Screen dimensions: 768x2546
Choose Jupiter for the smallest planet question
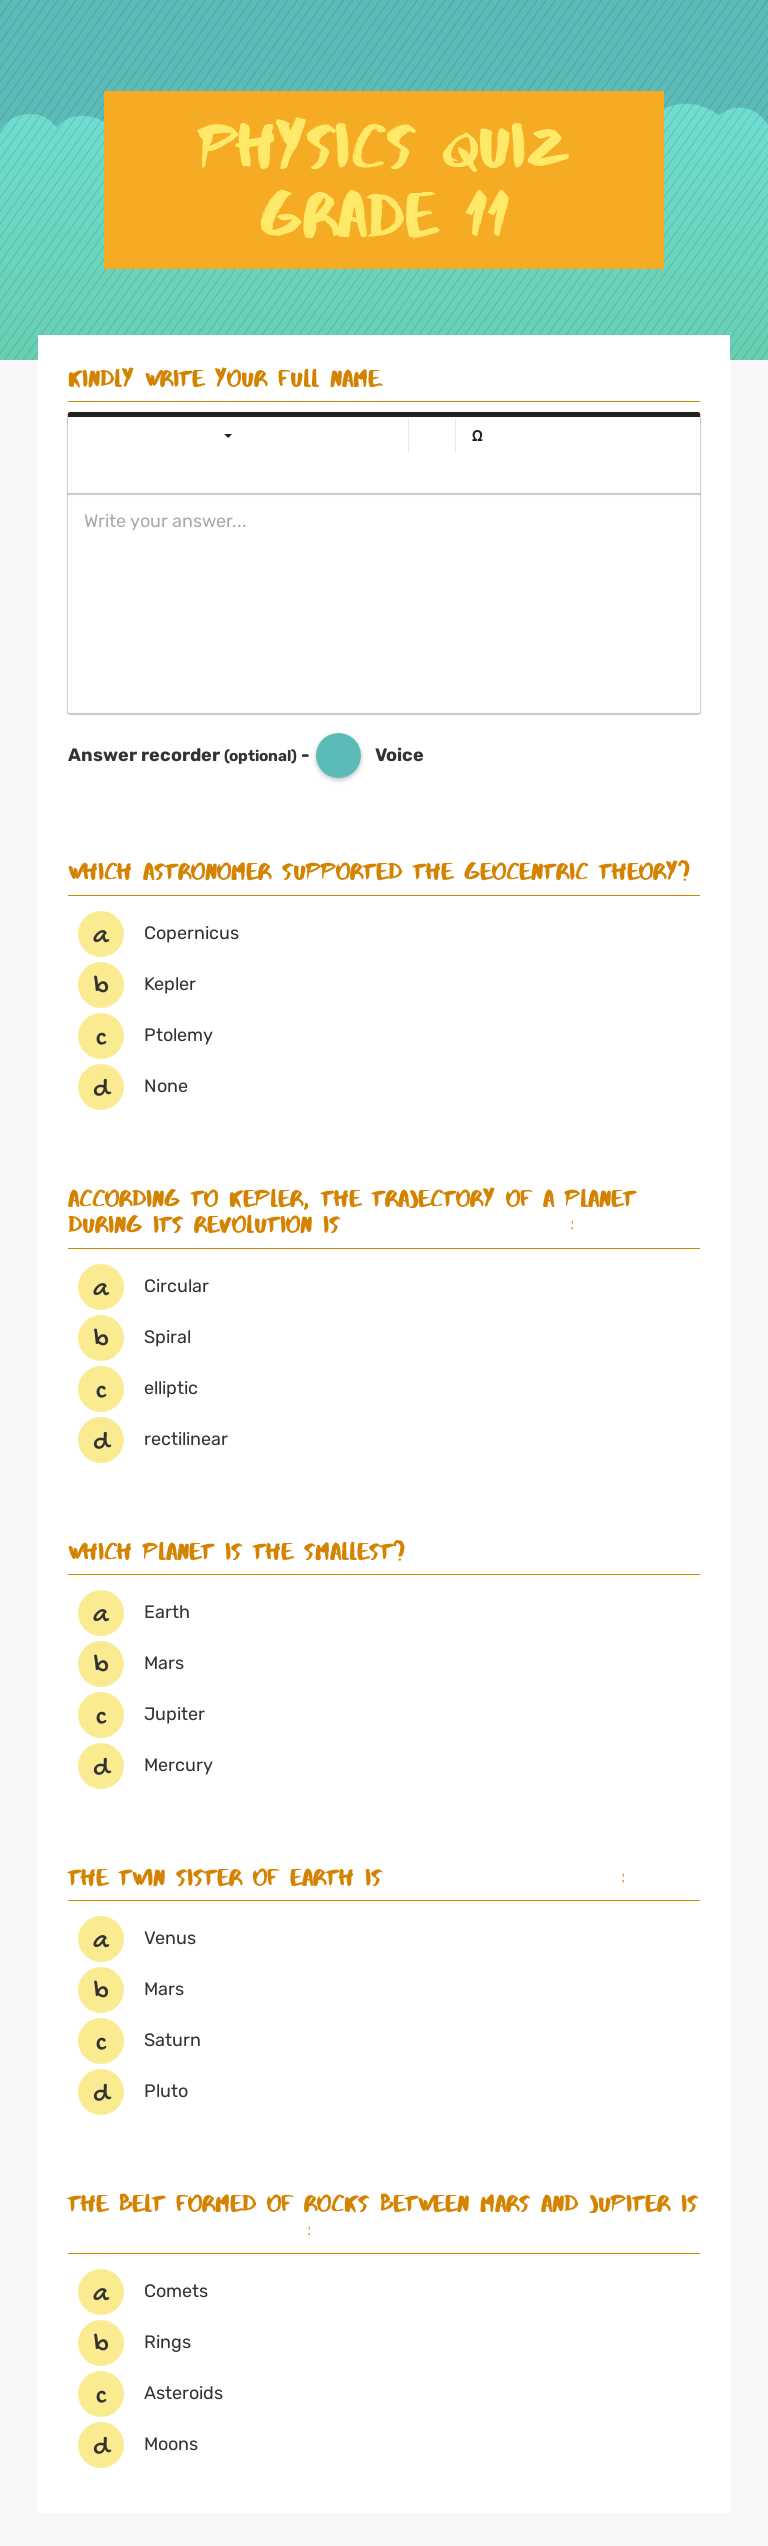100,1714
